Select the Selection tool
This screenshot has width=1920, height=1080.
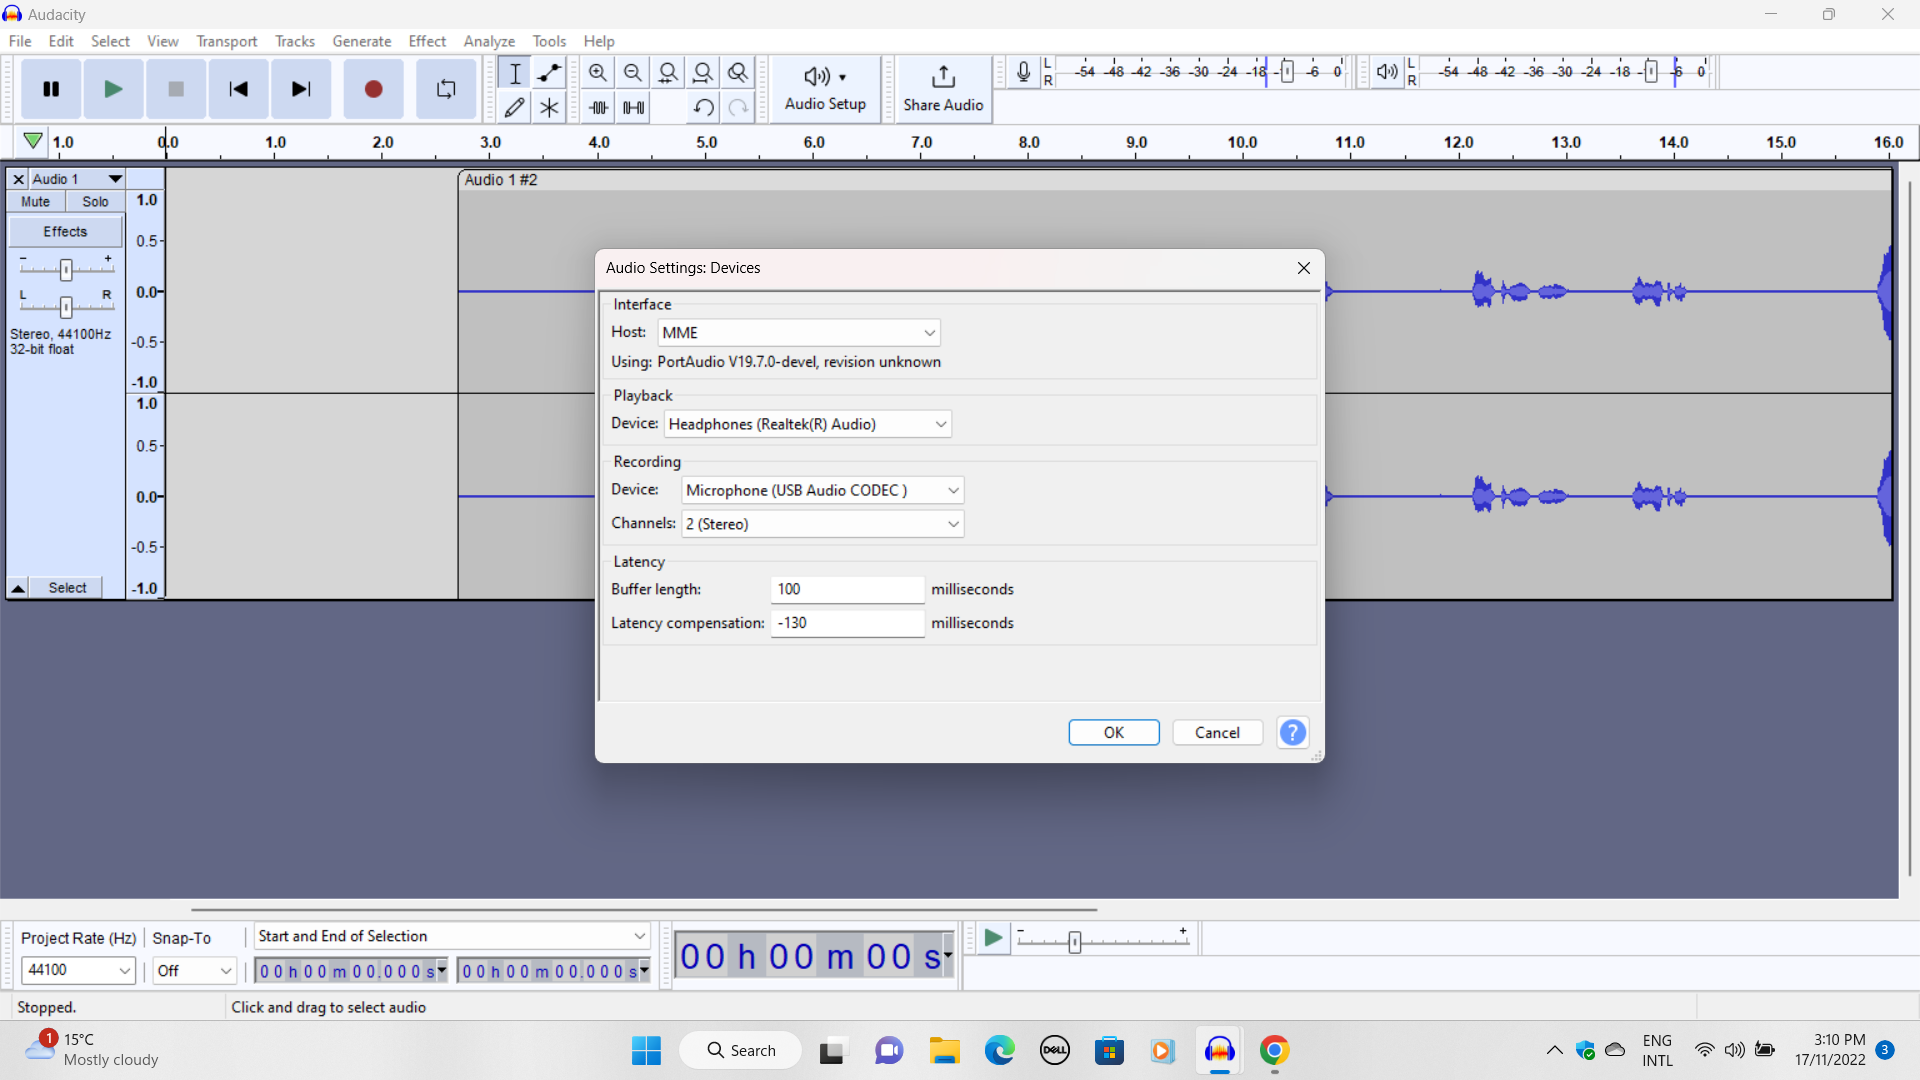point(515,71)
